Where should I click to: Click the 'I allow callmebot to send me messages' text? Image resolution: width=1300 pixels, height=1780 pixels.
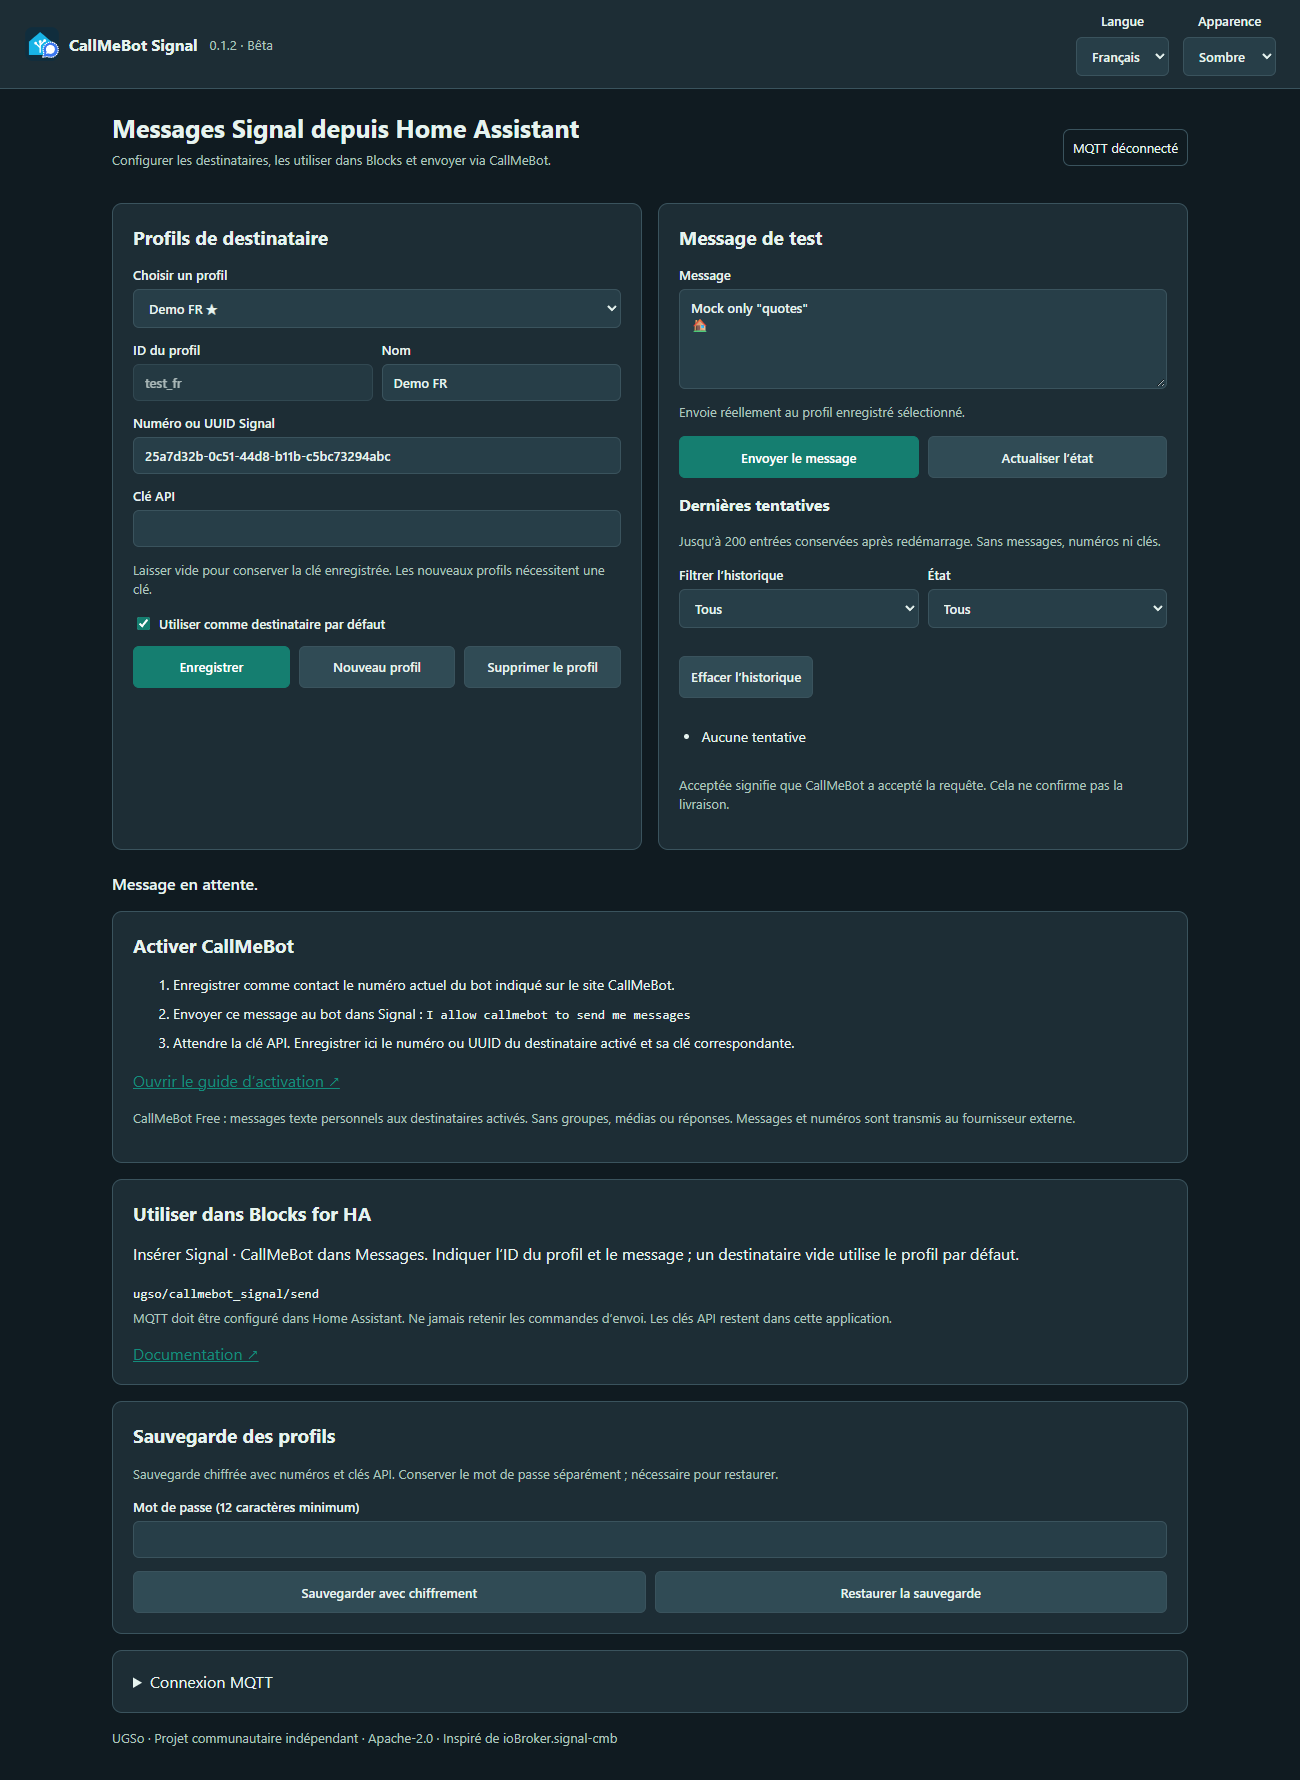coord(558,1015)
